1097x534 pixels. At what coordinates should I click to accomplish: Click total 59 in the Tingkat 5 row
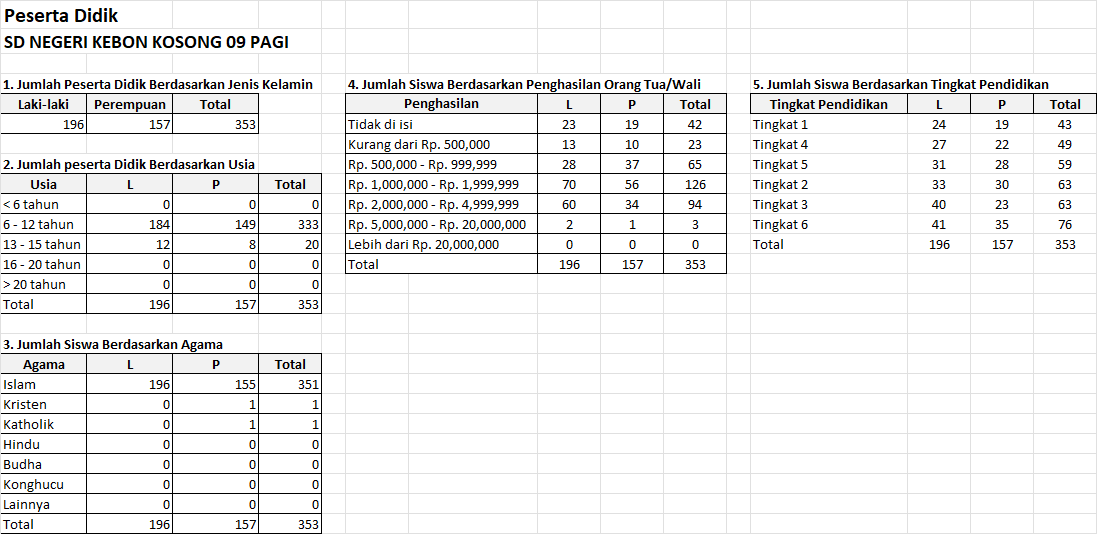click(1066, 164)
